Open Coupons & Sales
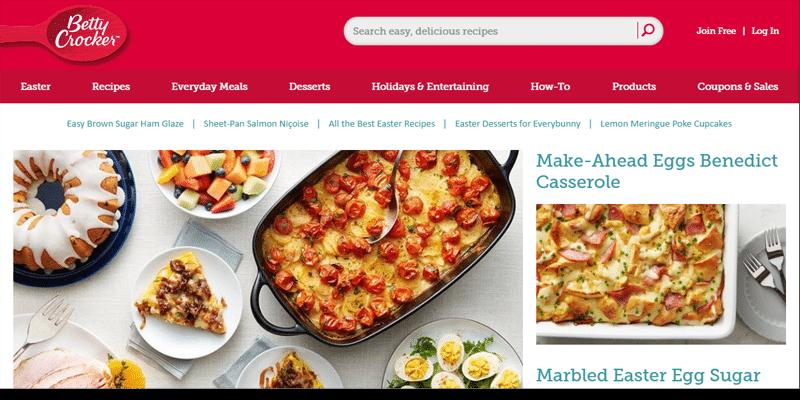 click(738, 87)
